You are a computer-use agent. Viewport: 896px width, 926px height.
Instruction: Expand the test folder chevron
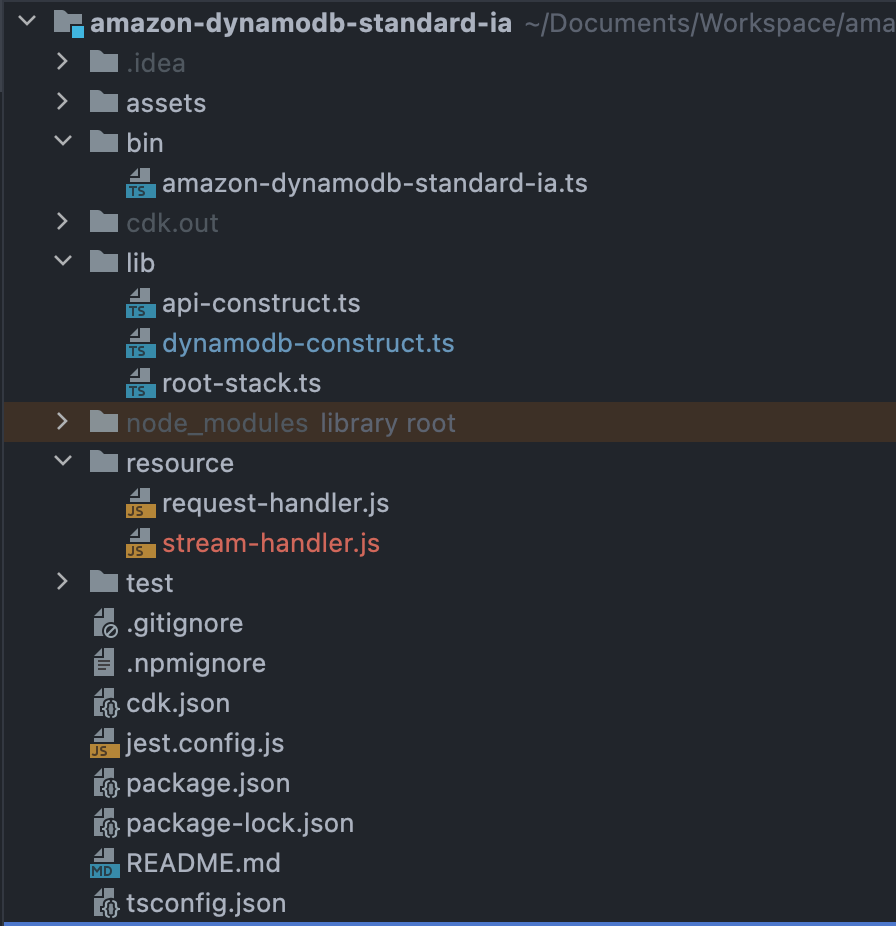tap(63, 582)
